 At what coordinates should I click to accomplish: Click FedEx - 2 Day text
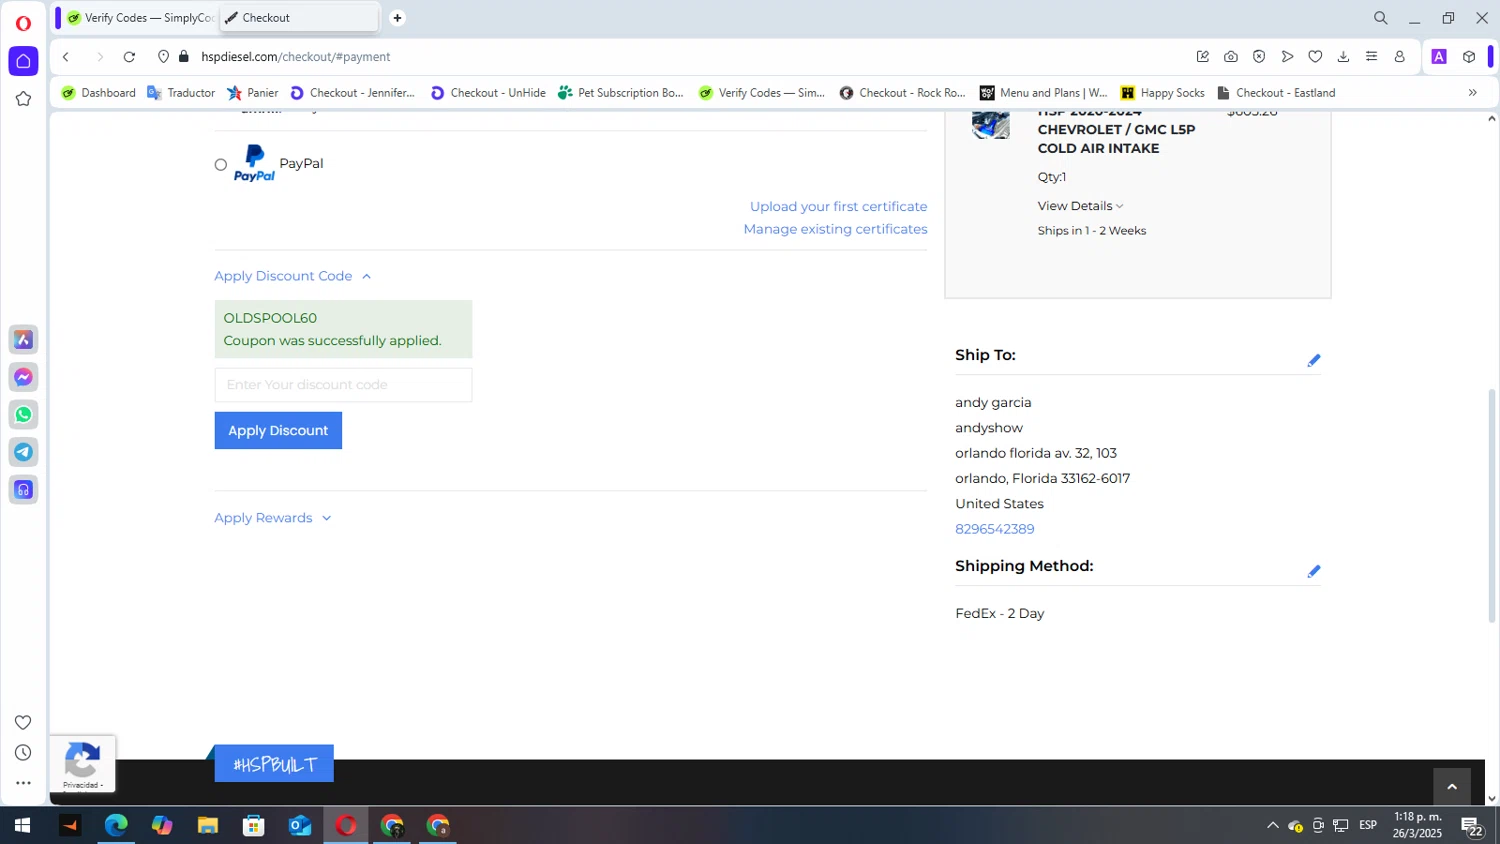pos(999,614)
